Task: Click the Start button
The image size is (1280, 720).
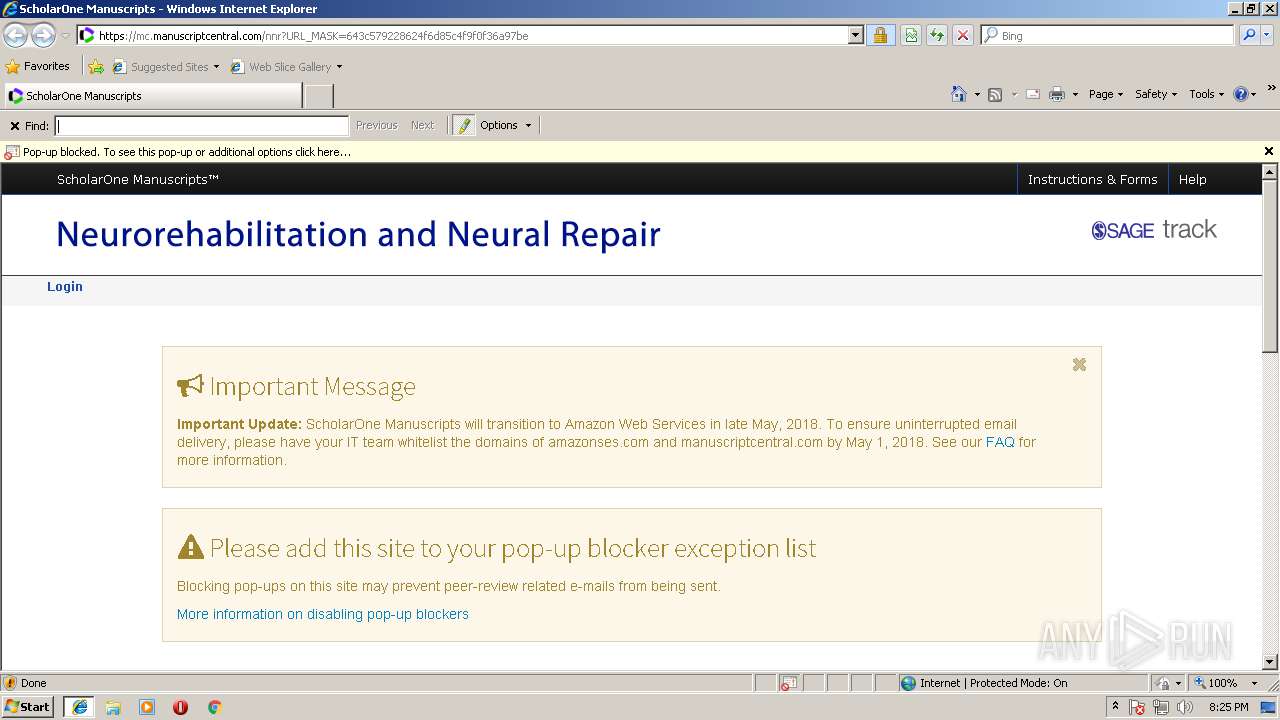Action: [28, 707]
